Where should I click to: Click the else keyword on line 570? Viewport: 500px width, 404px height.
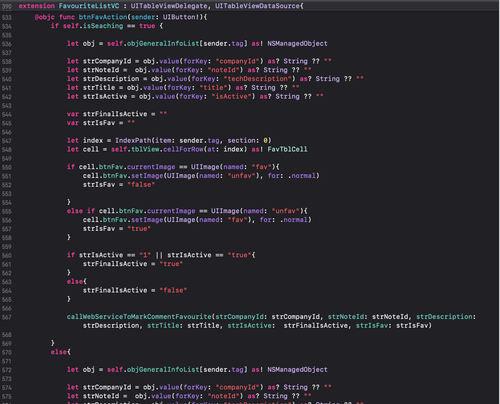pos(59,352)
